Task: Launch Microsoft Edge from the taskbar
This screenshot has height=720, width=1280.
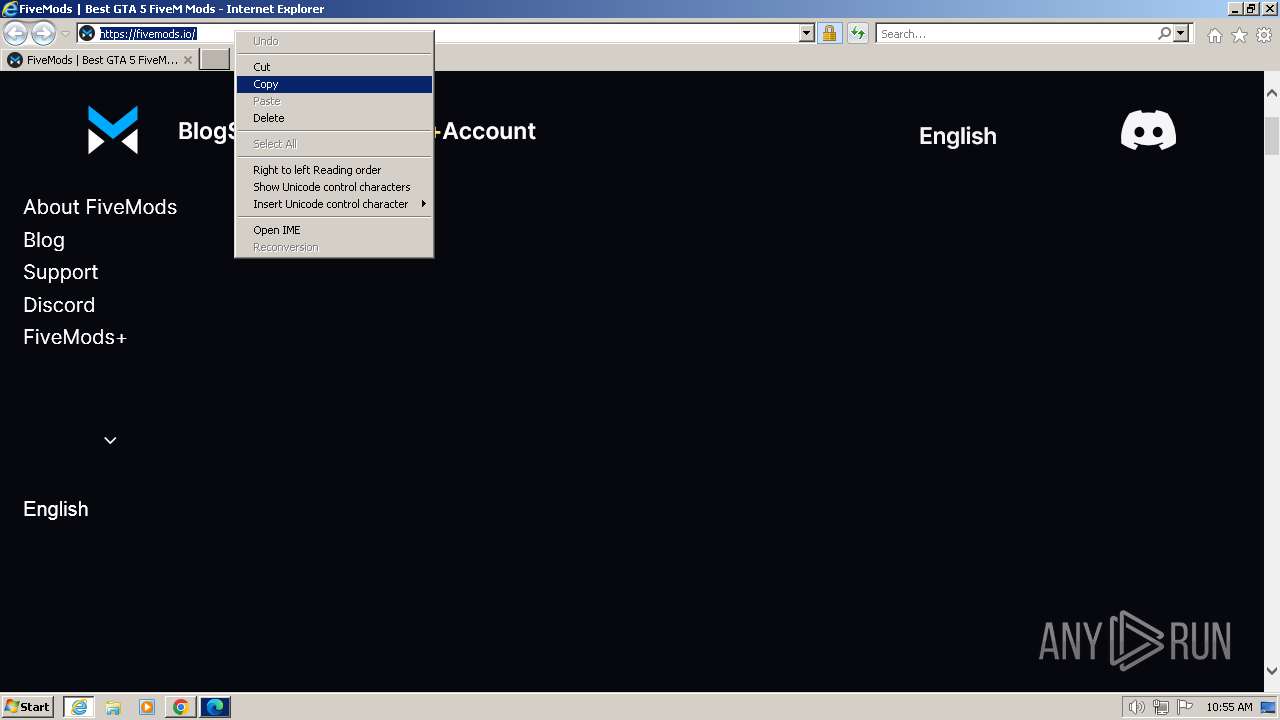Action: pyautogui.click(x=215, y=707)
